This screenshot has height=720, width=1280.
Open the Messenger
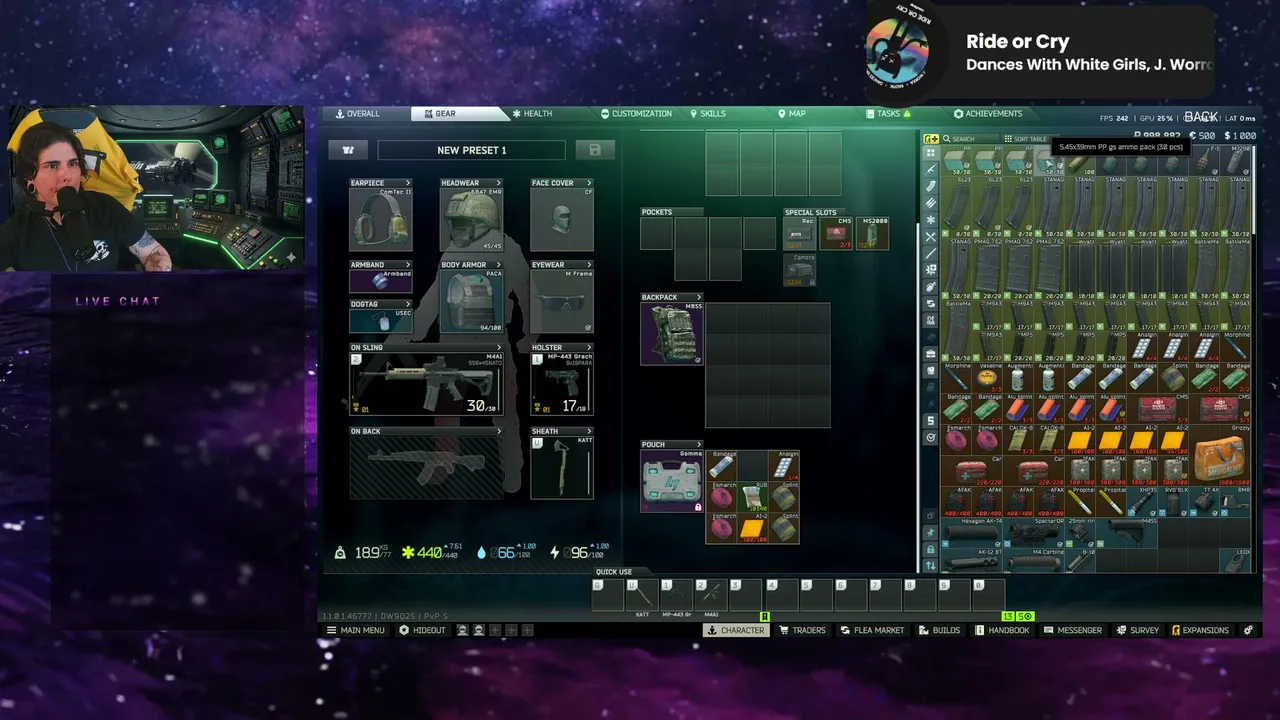point(1072,630)
